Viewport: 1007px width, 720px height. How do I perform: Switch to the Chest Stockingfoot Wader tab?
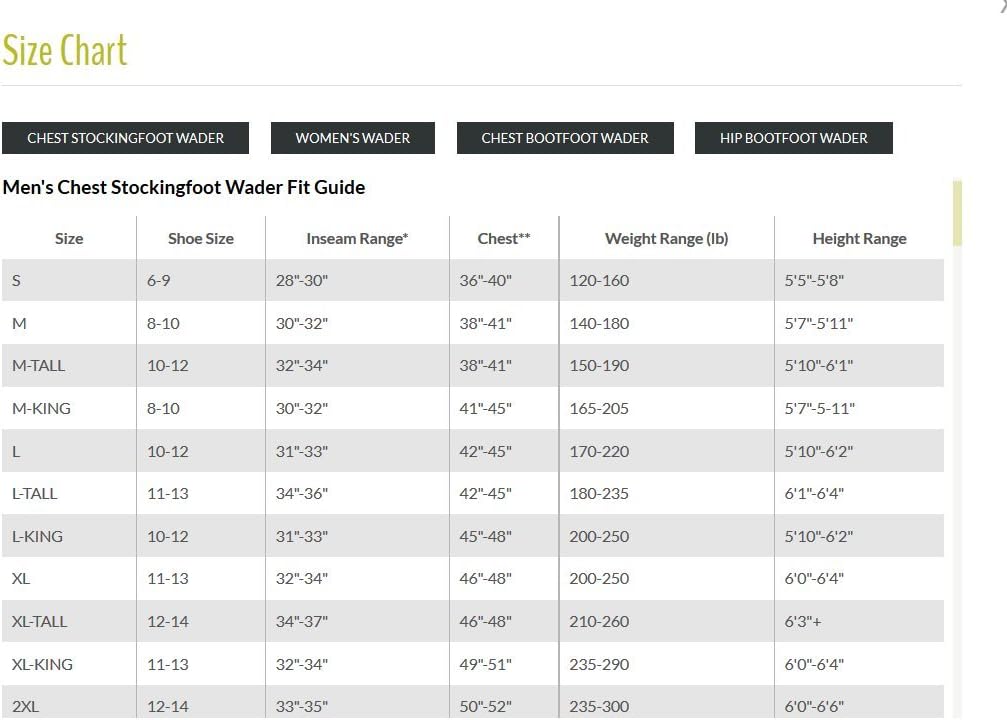(125, 138)
